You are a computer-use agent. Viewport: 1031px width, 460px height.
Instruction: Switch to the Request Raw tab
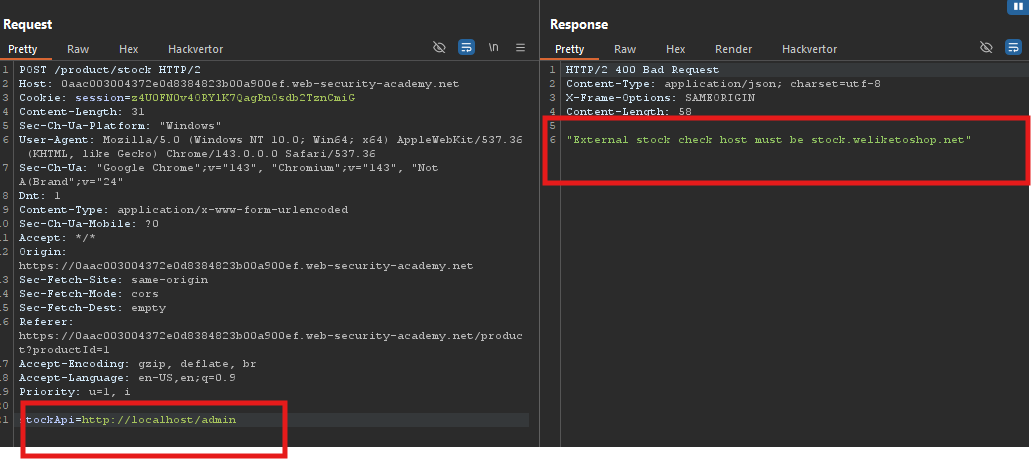(78, 49)
